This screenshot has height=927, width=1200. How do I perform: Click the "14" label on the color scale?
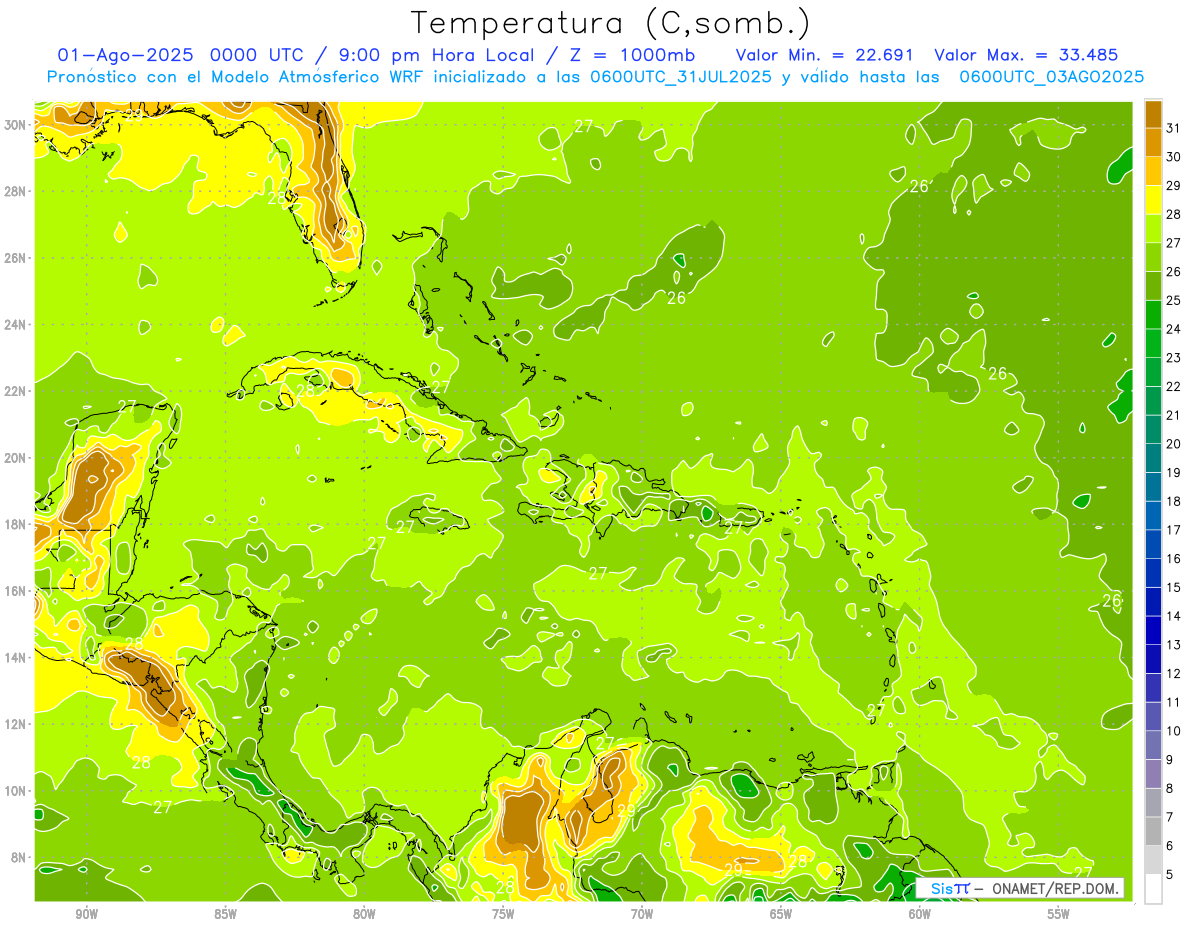click(1174, 616)
